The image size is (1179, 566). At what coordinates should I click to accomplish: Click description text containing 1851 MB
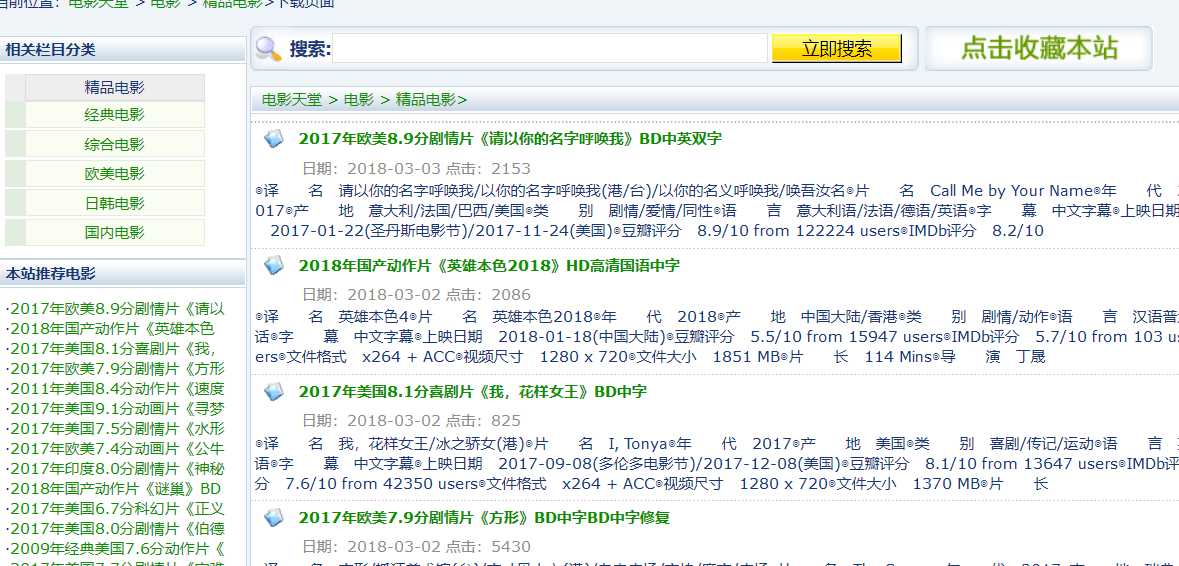coord(717,337)
